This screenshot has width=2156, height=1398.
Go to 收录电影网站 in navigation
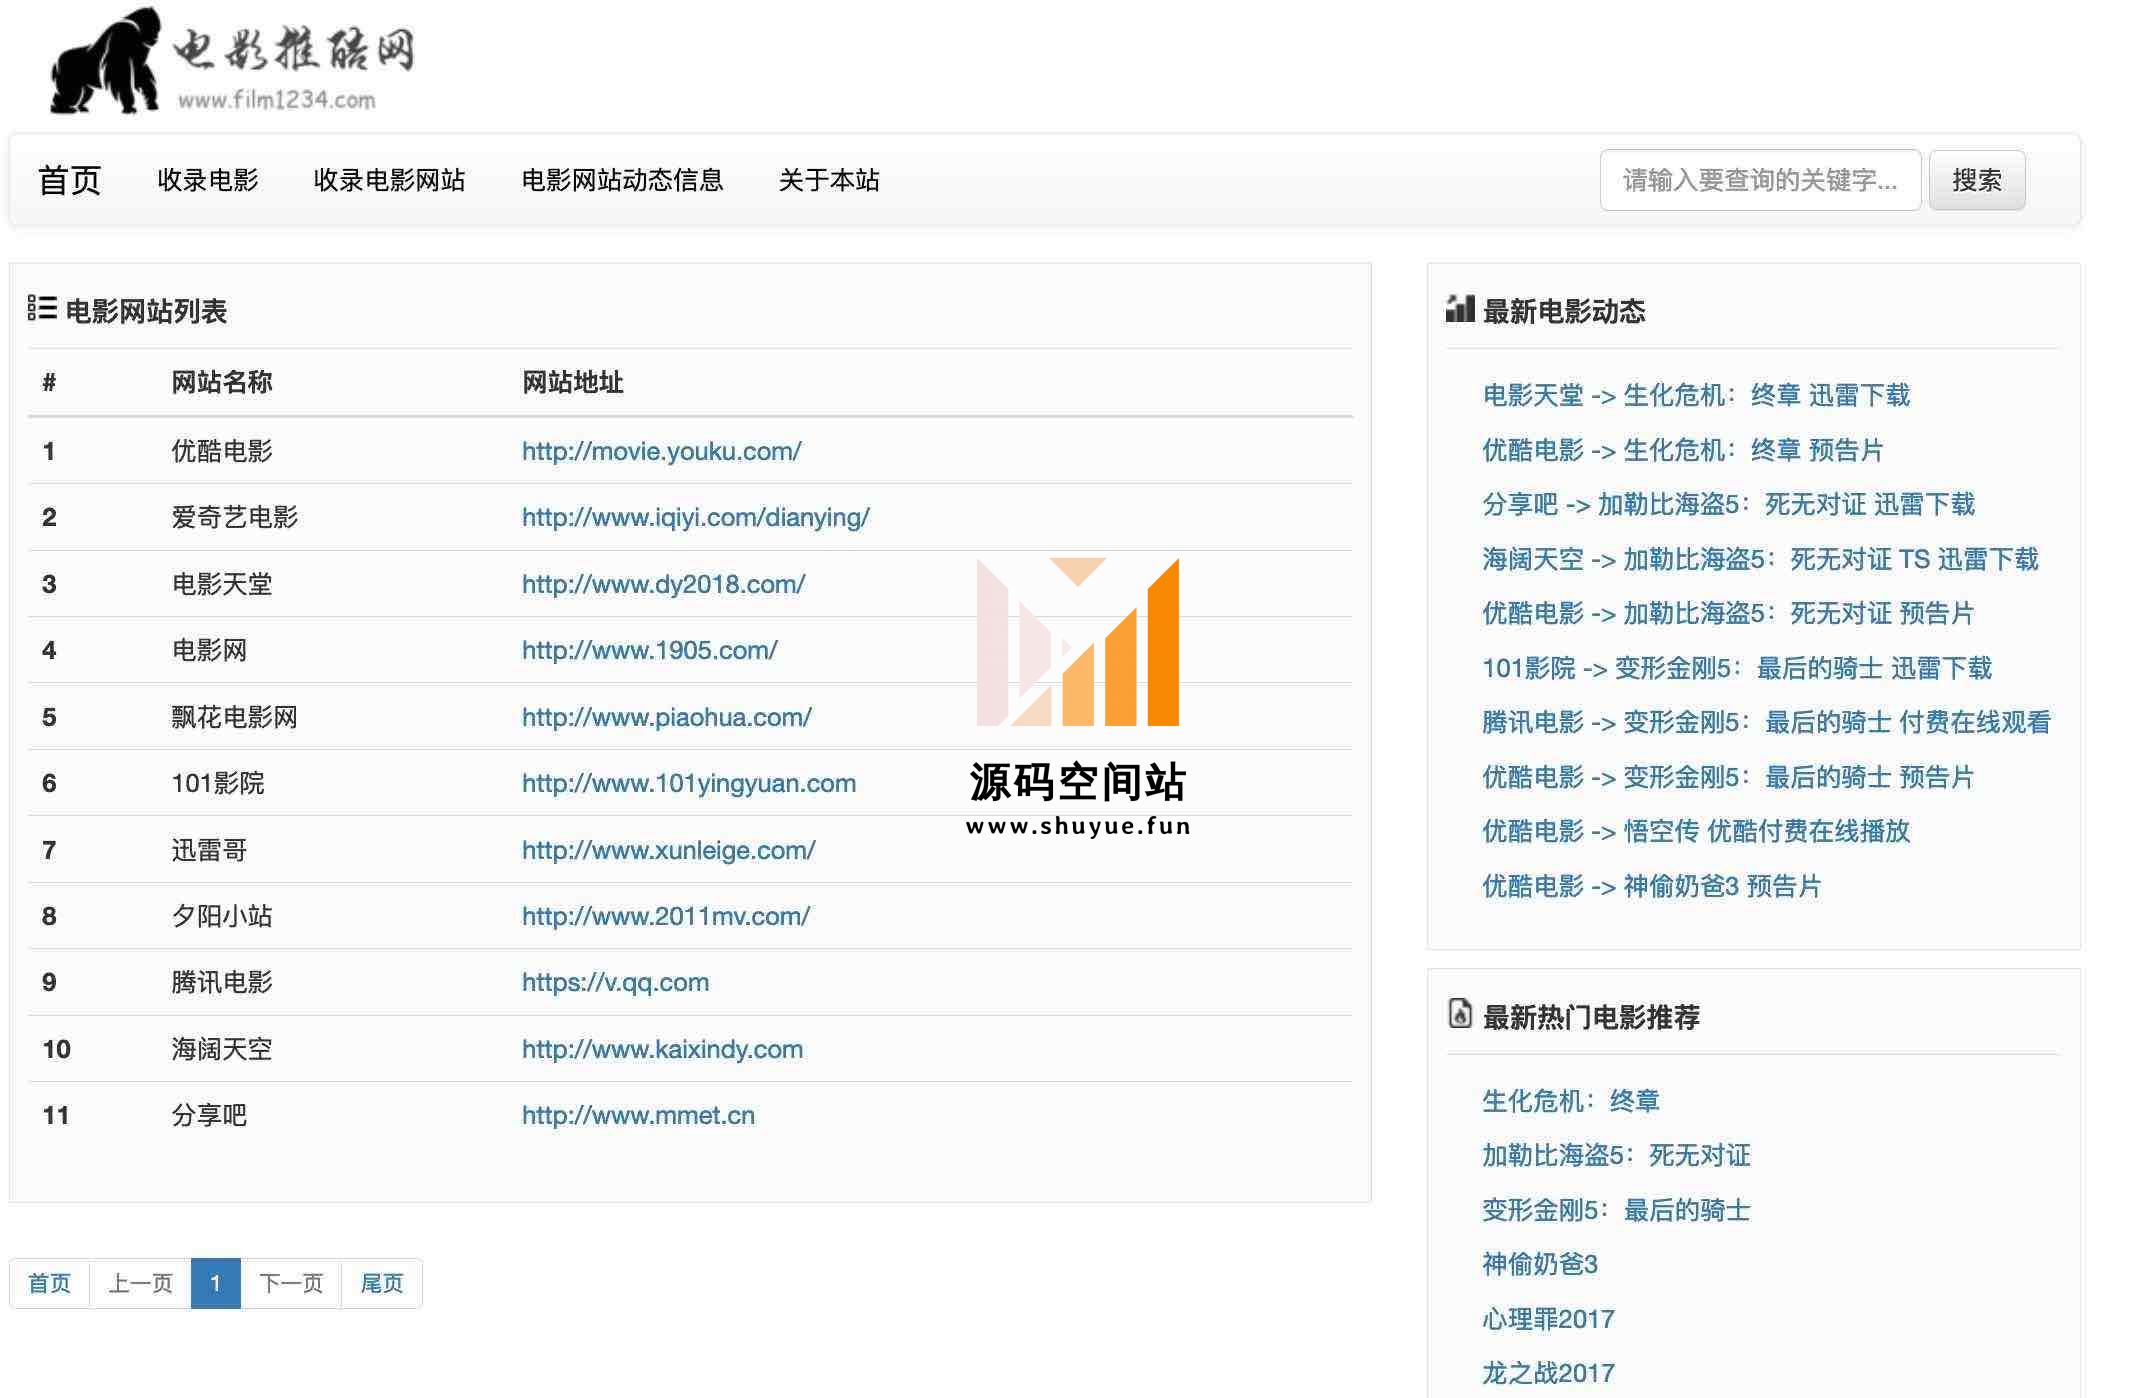tap(390, 180)
